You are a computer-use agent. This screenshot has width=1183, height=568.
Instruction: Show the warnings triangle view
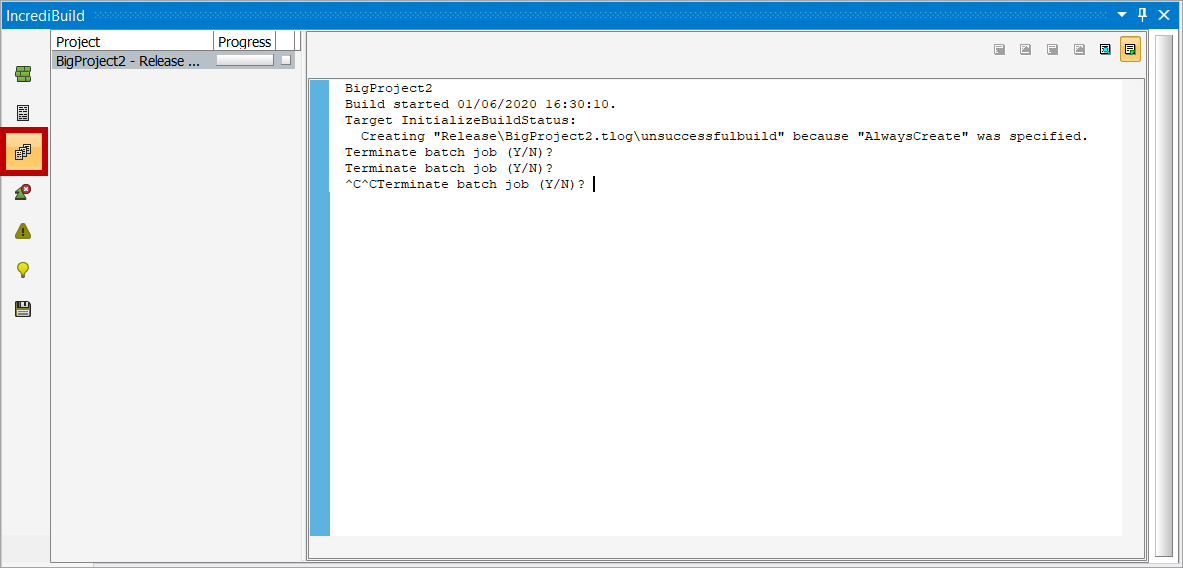click(x=23, y=231)
